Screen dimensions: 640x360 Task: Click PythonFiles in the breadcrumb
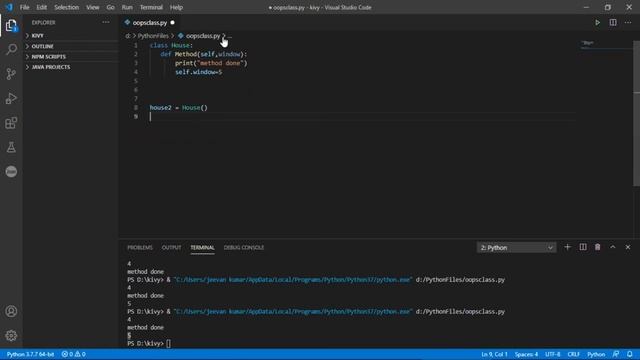[x=153, y=36]
